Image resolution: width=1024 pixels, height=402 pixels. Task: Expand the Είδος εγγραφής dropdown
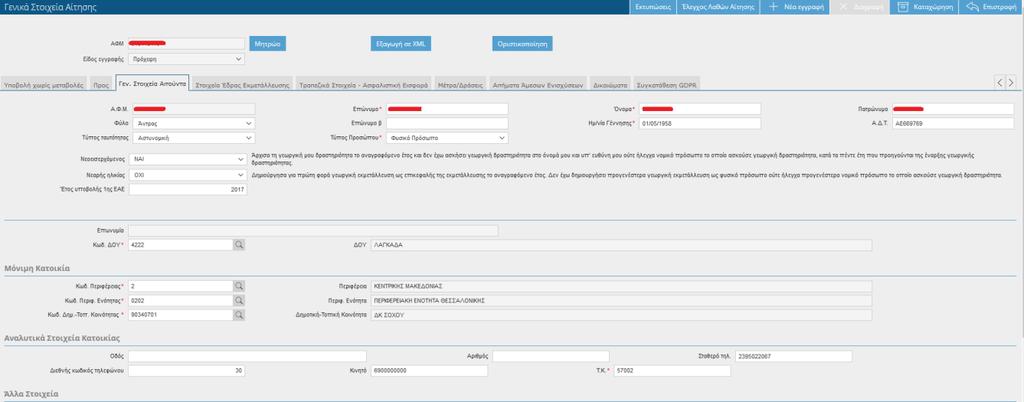(187, 59)
